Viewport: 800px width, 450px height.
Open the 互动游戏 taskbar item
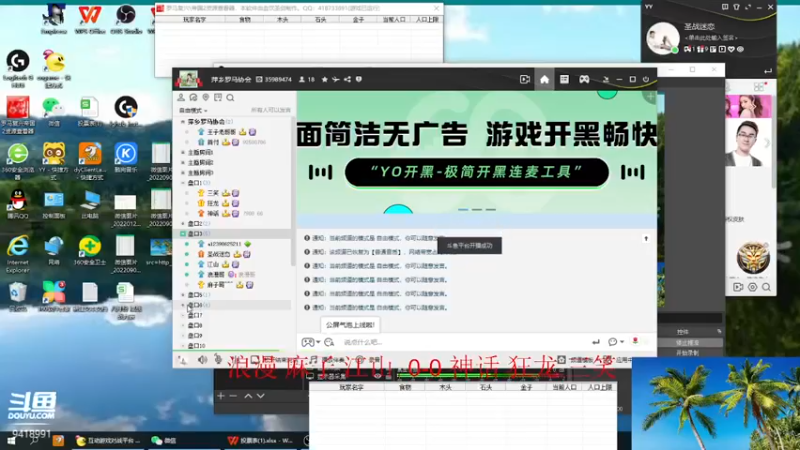click(108, 440)
